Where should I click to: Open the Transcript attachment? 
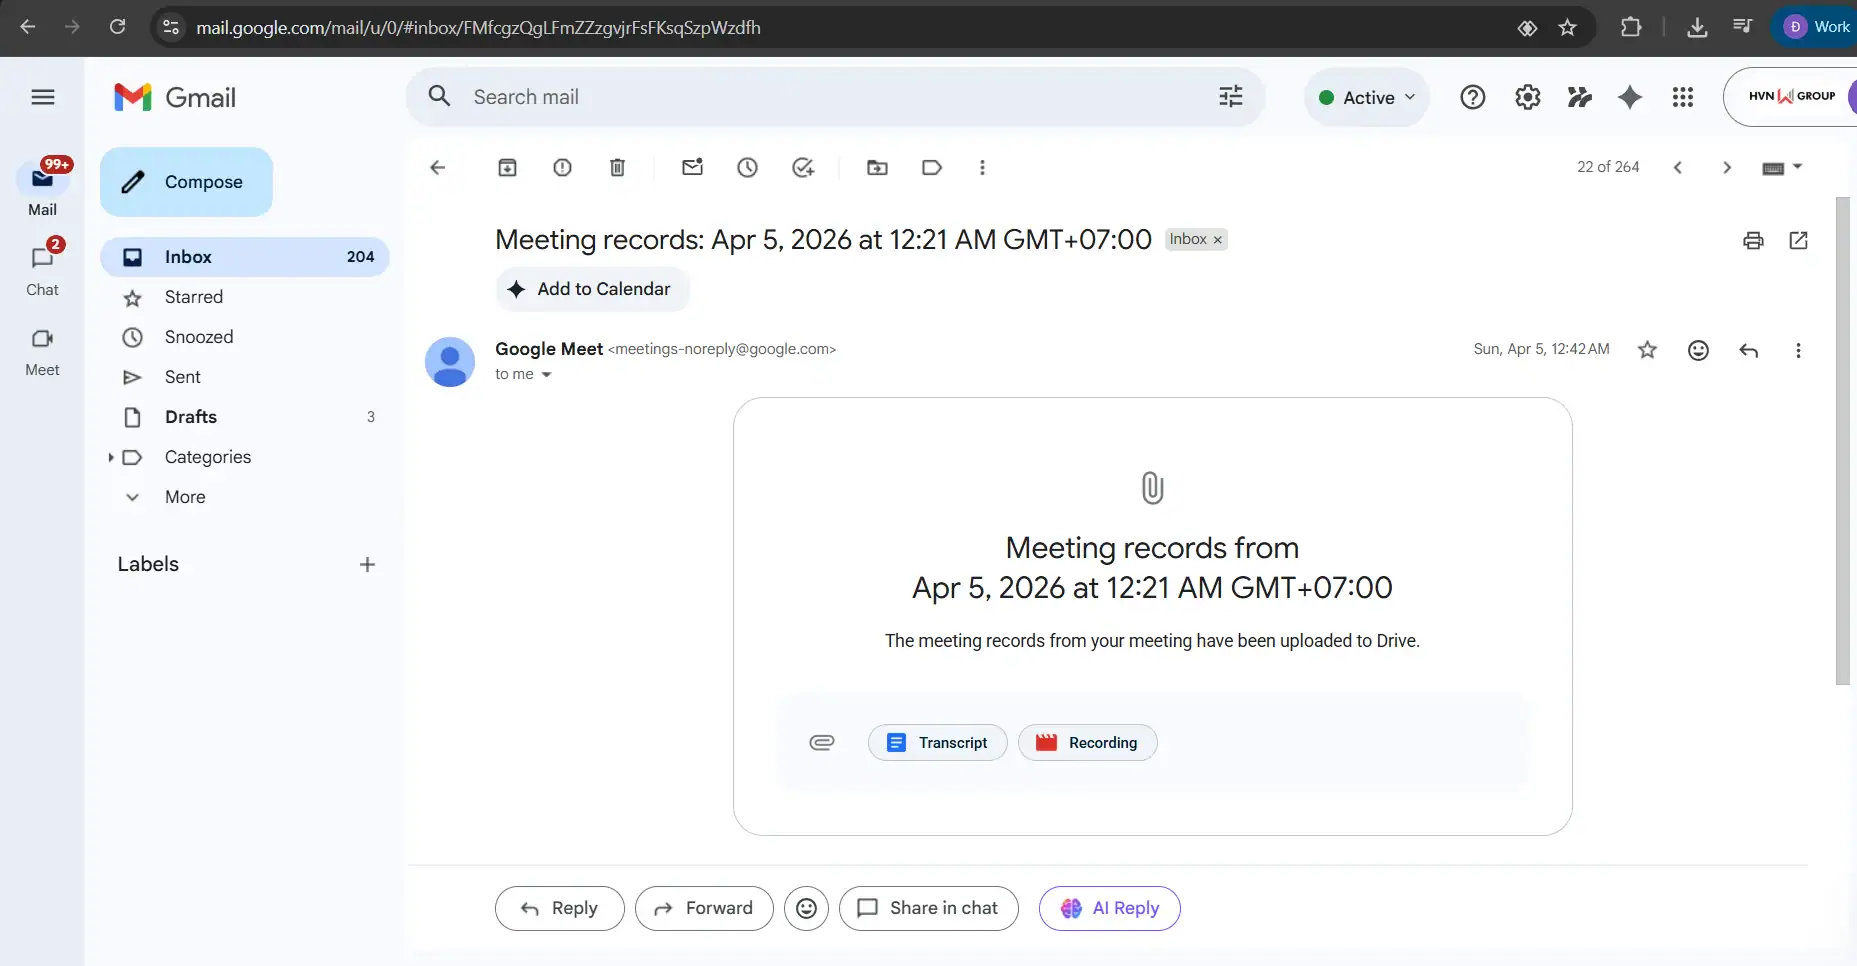937,743
